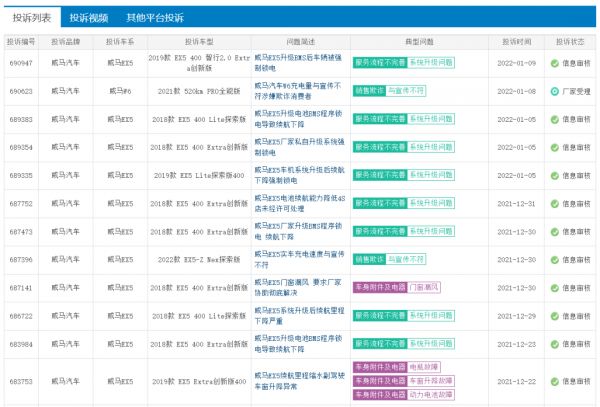Open the 其他平台投诉 tab
Image resolution: width=600 pixels, height=407 pixels.
pyautogui.click(x=154, y=17)
